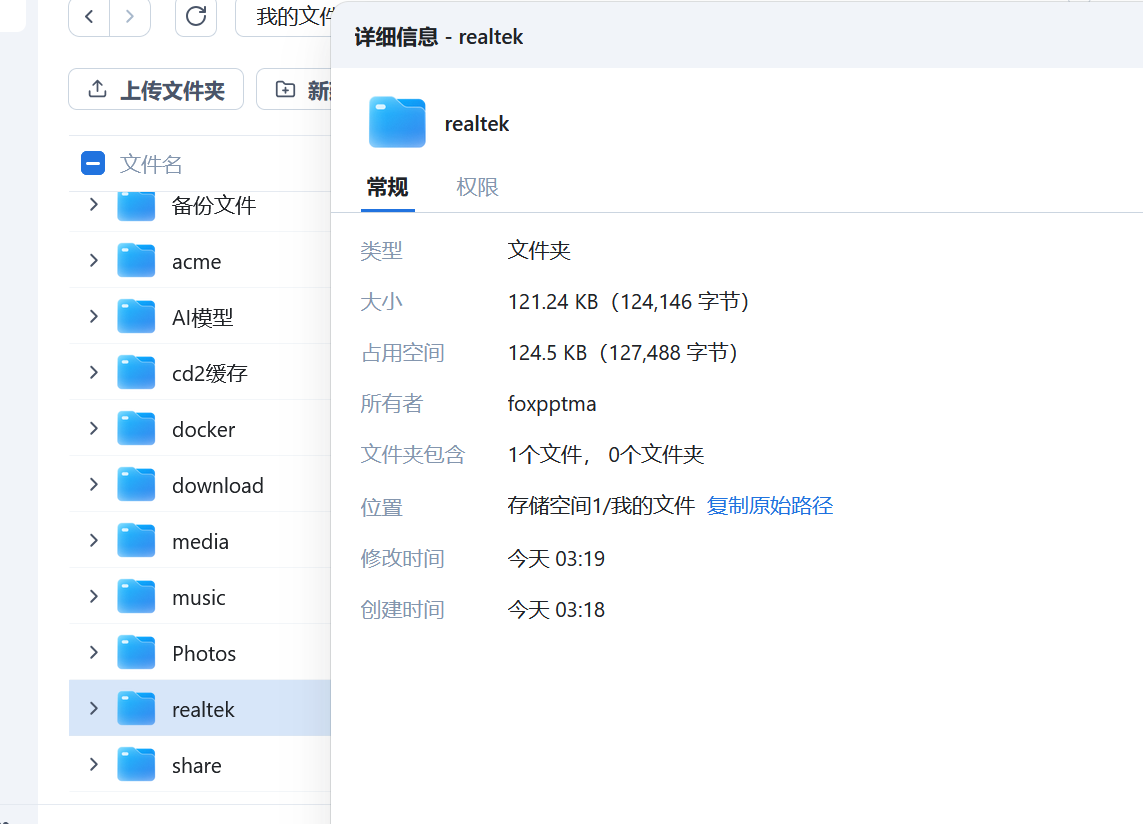Screen dimensions: 1143x824
Task: Click the 复制原始路径 link
Action: click(770, 505)
